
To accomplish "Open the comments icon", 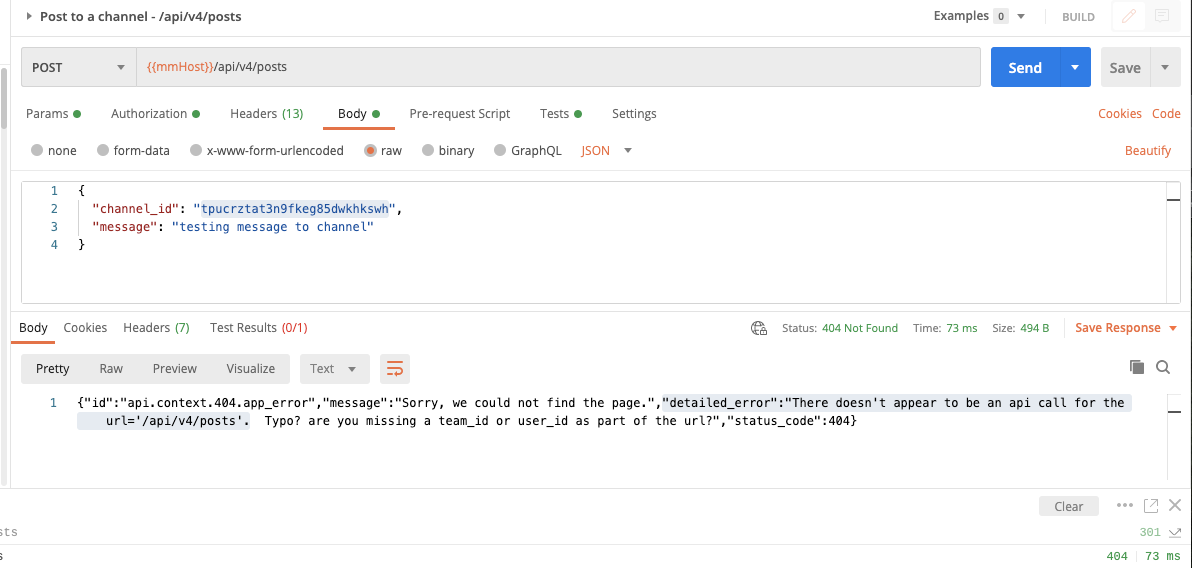I will point(1161,16).
